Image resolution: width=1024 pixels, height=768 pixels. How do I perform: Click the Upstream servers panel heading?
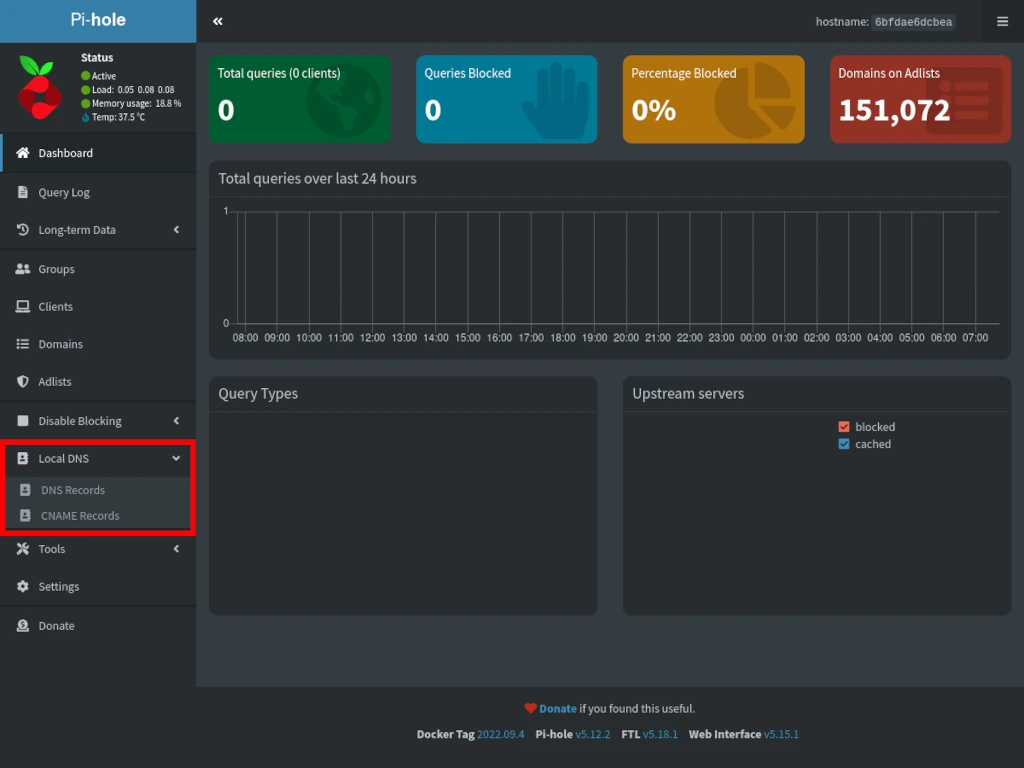coord(688,394)
